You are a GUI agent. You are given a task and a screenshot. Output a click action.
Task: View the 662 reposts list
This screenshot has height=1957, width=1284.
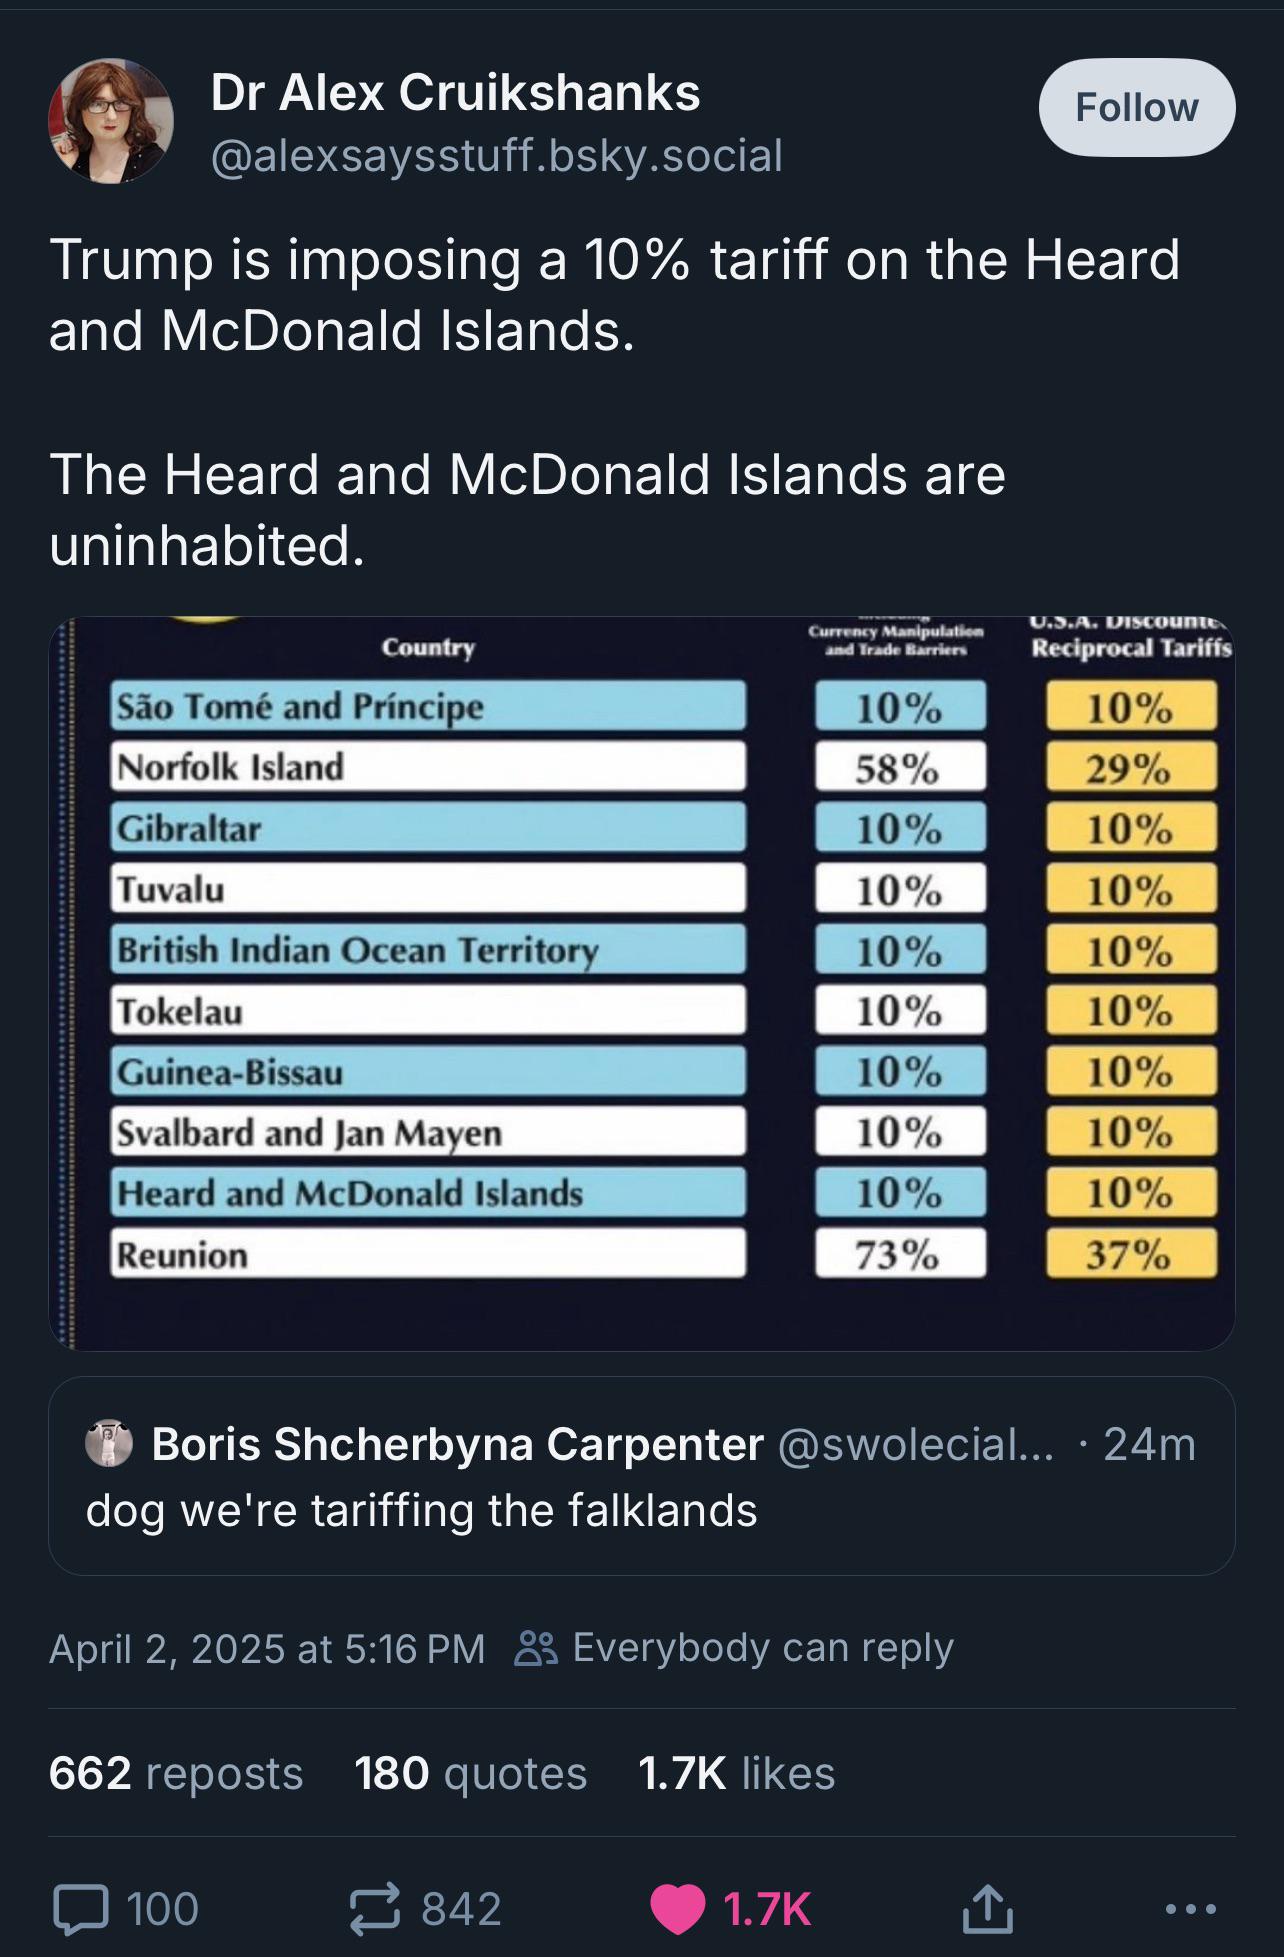tap(176, 1773)
